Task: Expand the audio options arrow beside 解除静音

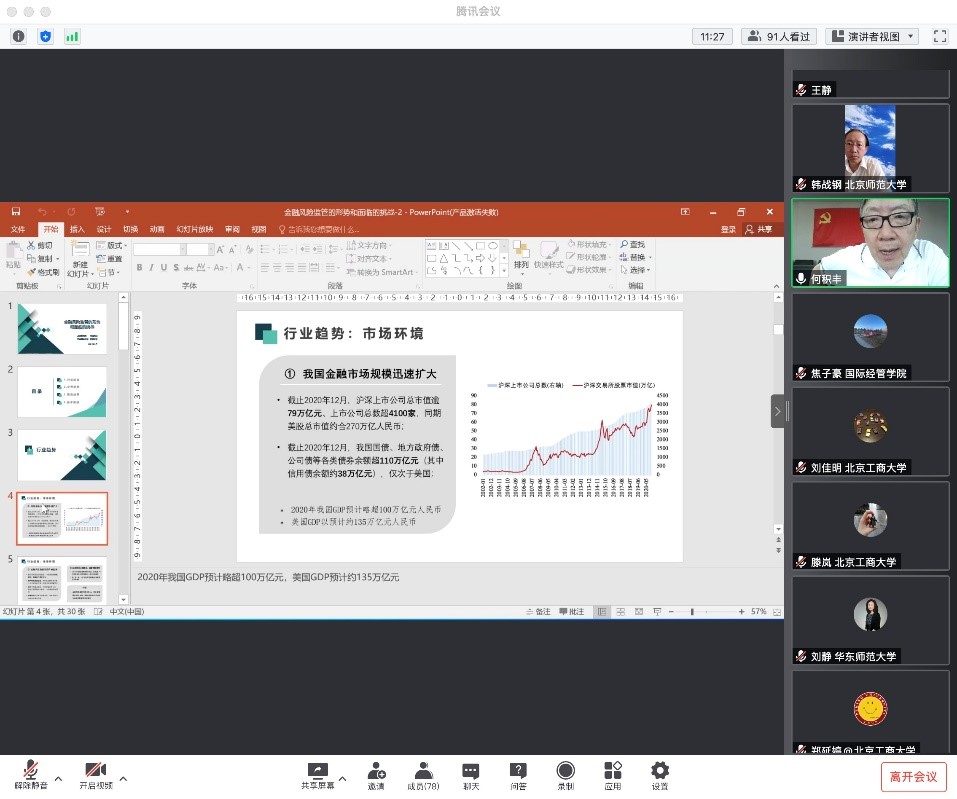Action: pyautogui.click(x=58, y=778)
